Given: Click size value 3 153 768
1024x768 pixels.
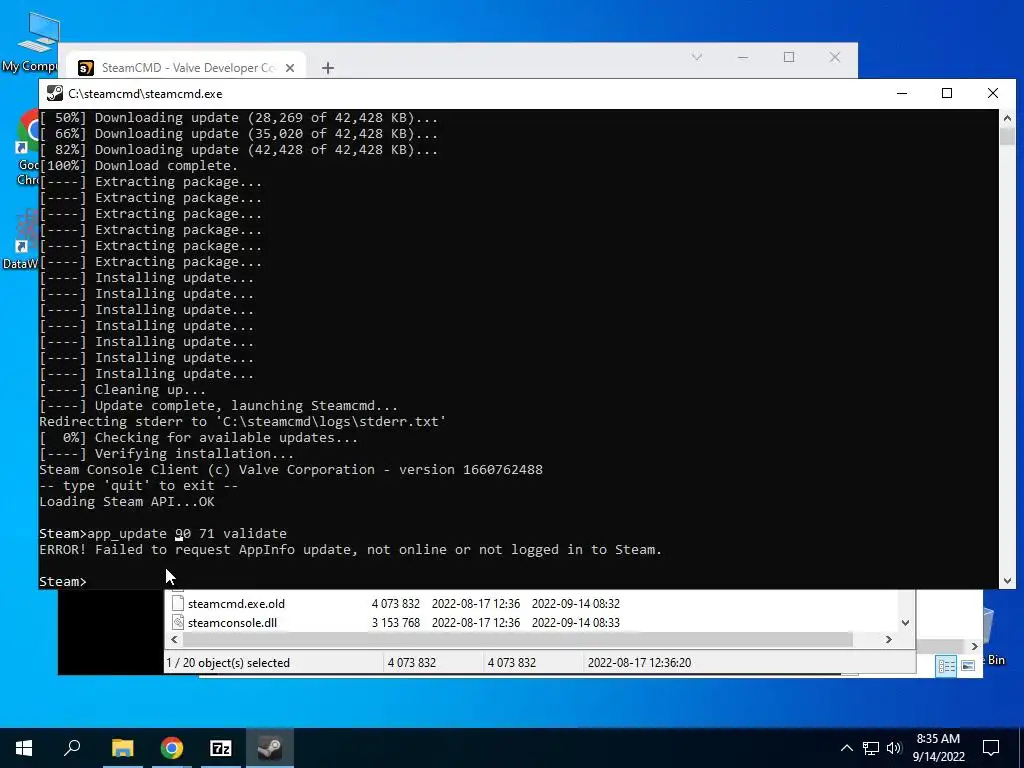Looking at the screenshot, I should pyautogui.click(x=396, y=622).
